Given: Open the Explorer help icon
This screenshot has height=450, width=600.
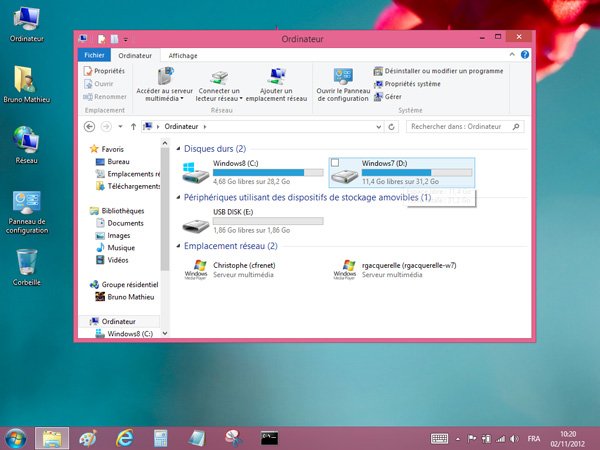Looking at the screenshot, I should click(x=525, y=55).
